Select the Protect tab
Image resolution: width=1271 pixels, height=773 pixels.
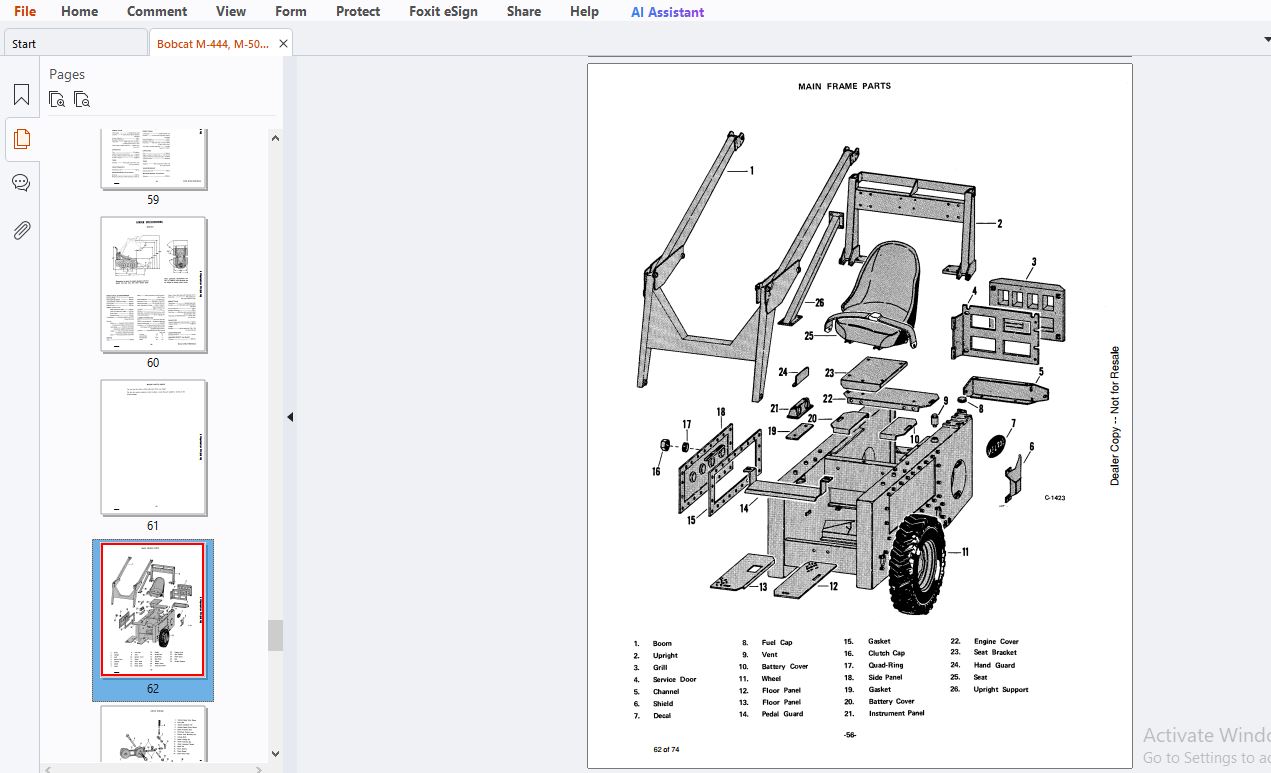(x=358, y=11)
